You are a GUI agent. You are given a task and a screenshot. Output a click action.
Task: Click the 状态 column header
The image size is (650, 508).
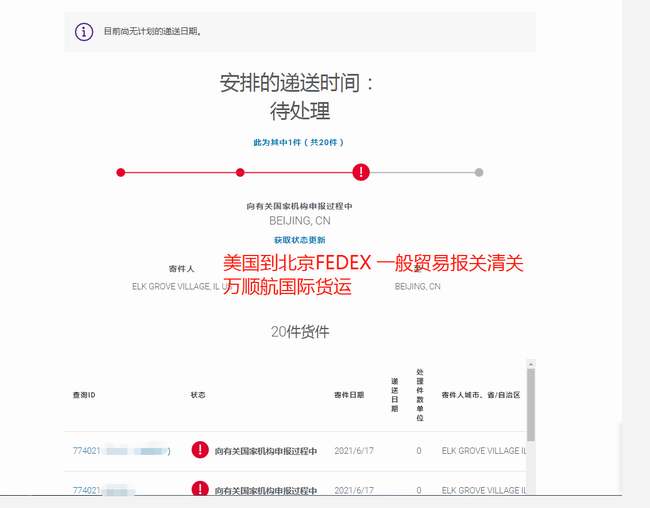(198, 395)
